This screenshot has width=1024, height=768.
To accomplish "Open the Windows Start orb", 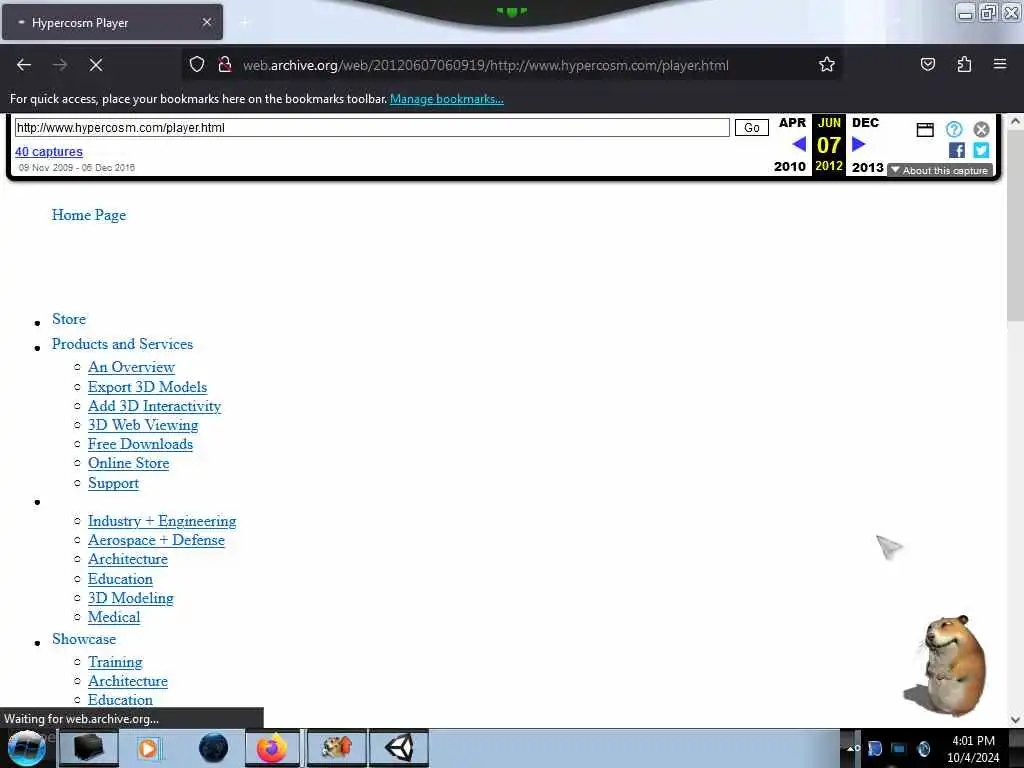I will coord(27,748).
